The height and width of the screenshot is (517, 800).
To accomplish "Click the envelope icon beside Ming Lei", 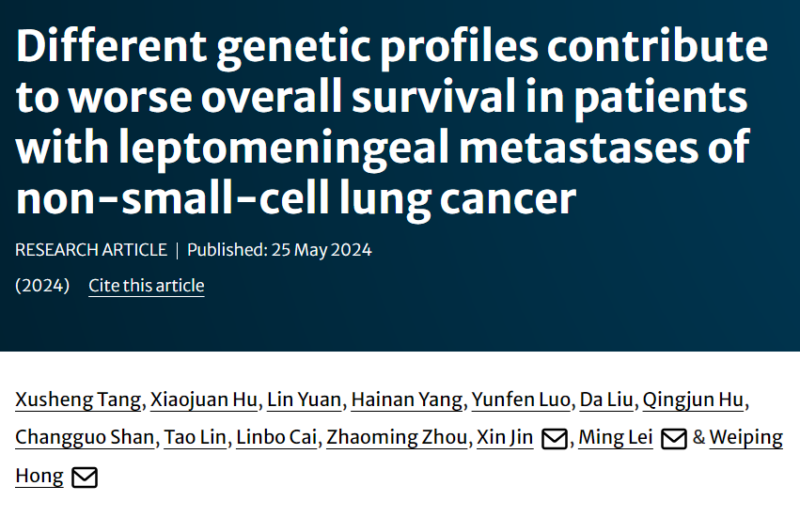I will pos(674,439).
